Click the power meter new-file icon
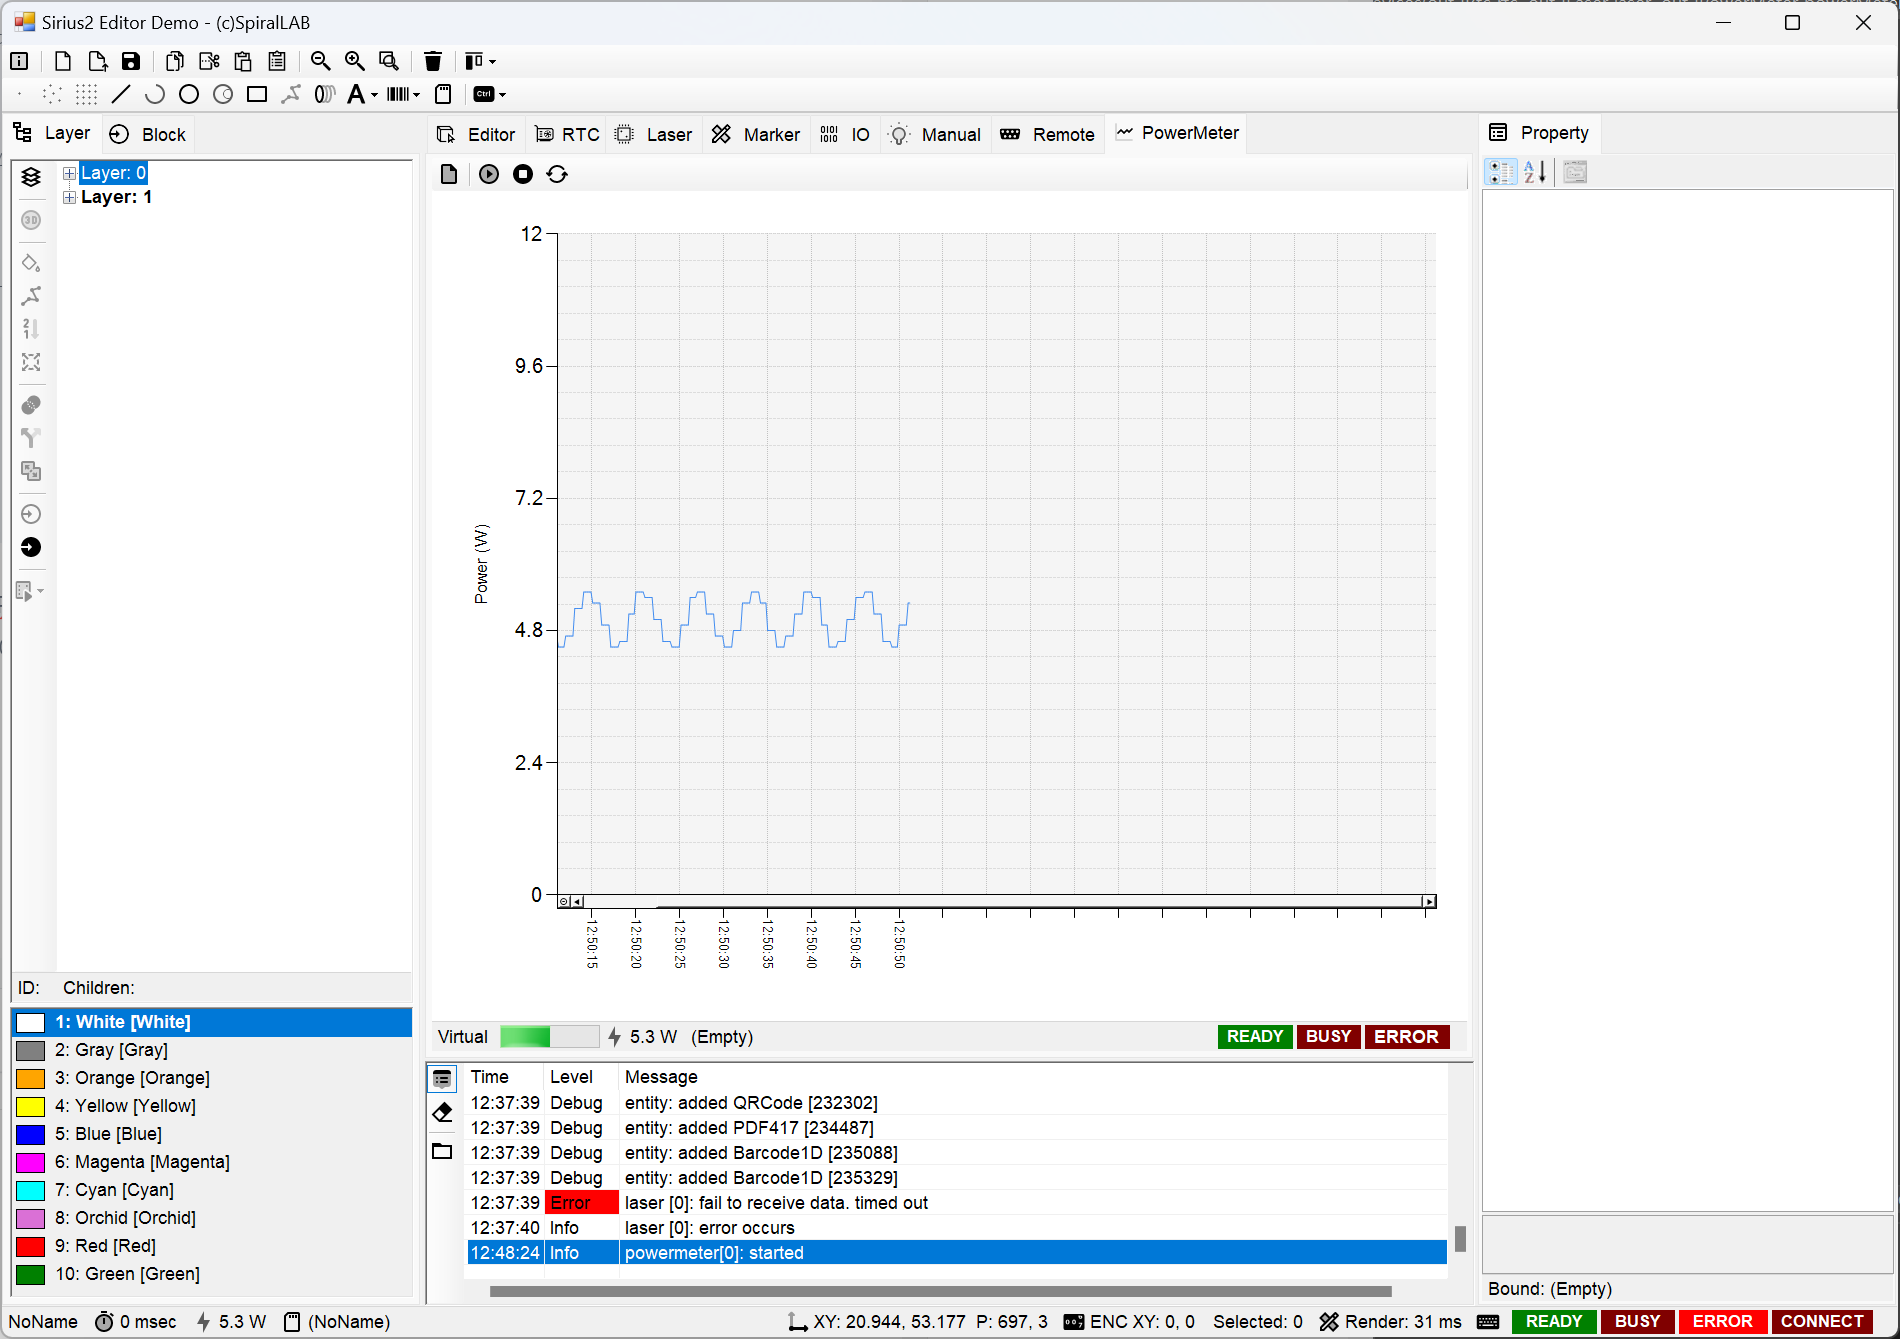 point(449,174)
